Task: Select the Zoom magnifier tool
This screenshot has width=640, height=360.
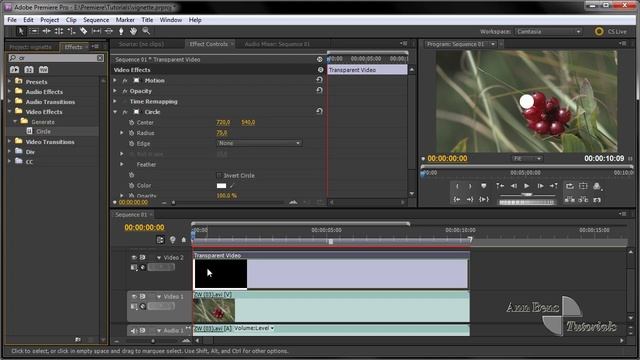Action: point(146,31)
